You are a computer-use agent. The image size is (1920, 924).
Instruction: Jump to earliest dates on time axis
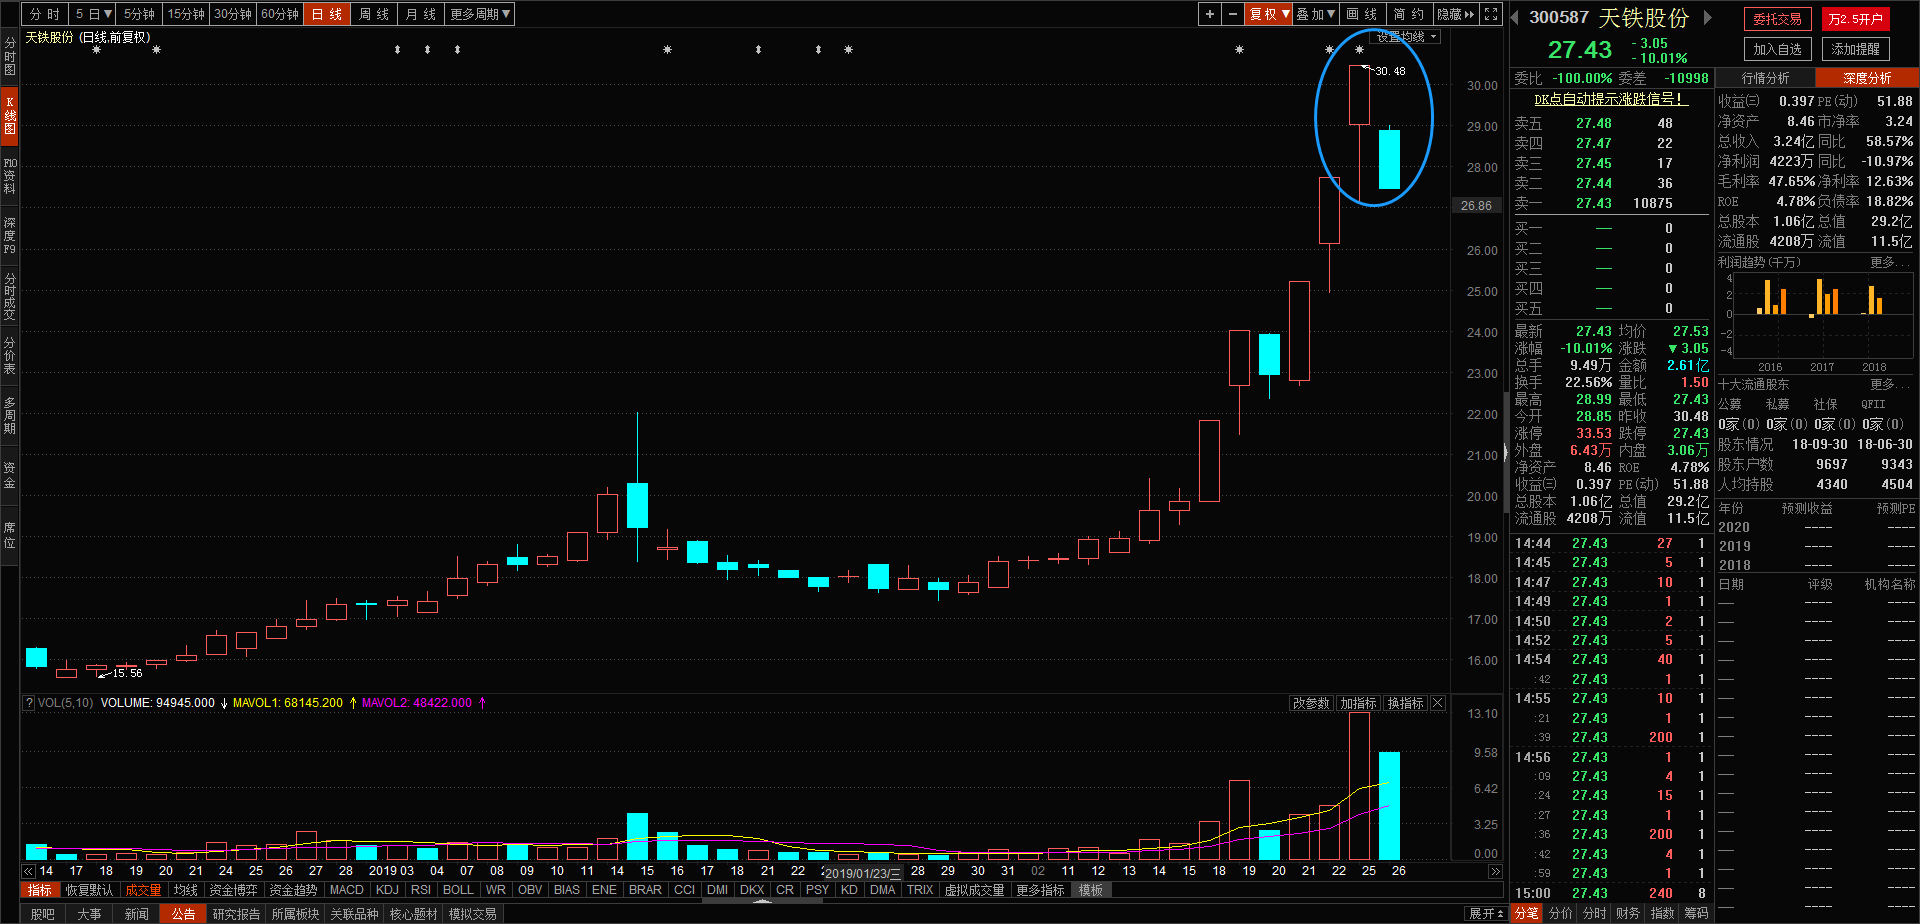tap(28, 871)
